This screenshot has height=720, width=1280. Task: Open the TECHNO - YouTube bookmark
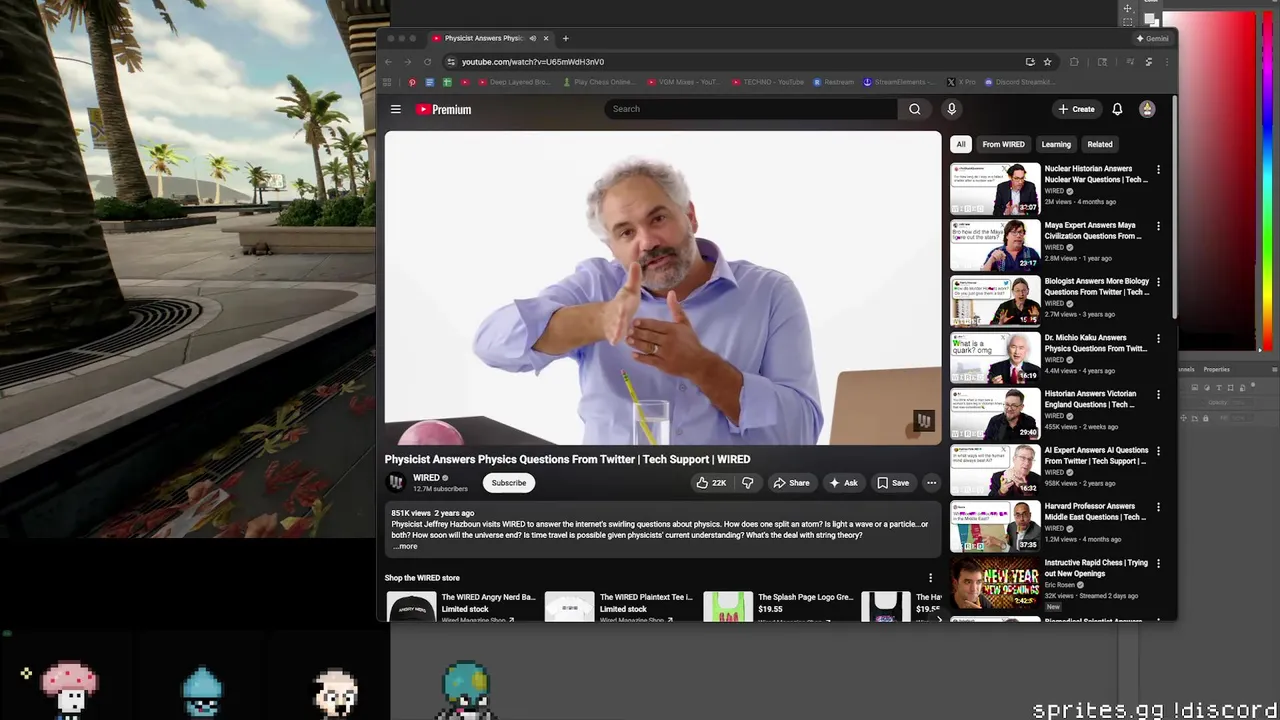768,82
